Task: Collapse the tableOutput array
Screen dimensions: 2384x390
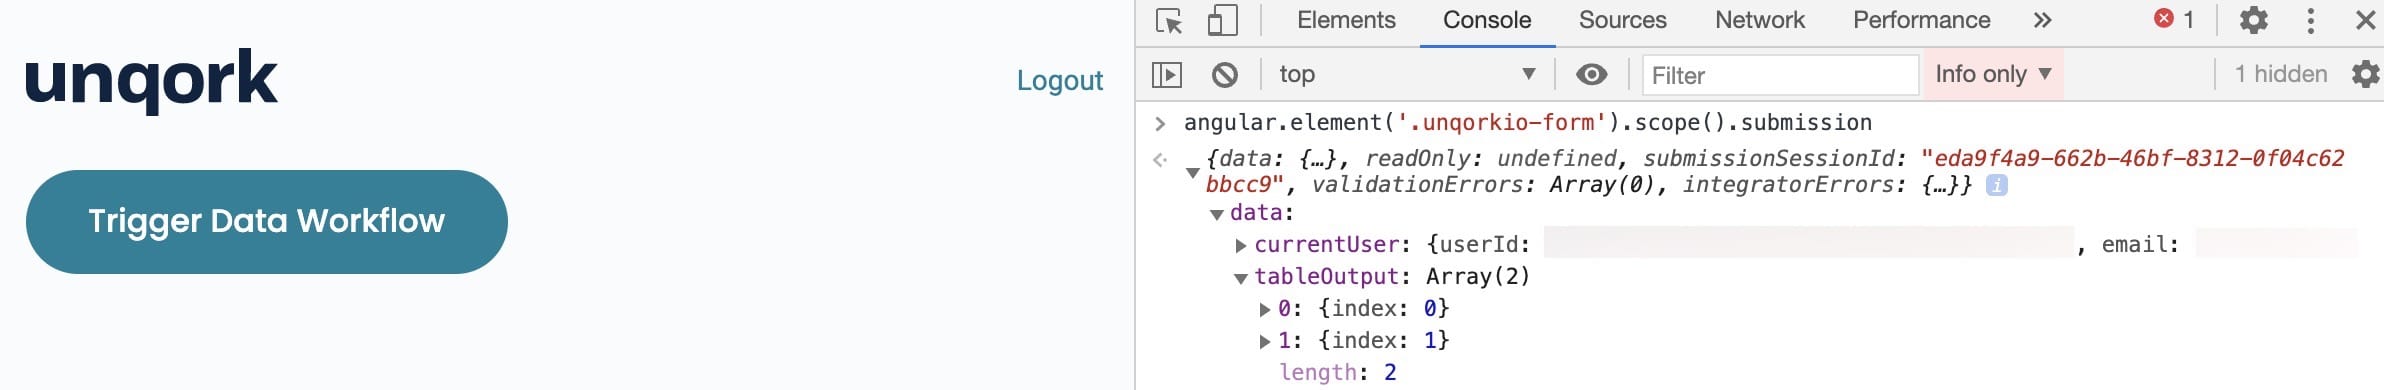Action: pos(1241,278)
